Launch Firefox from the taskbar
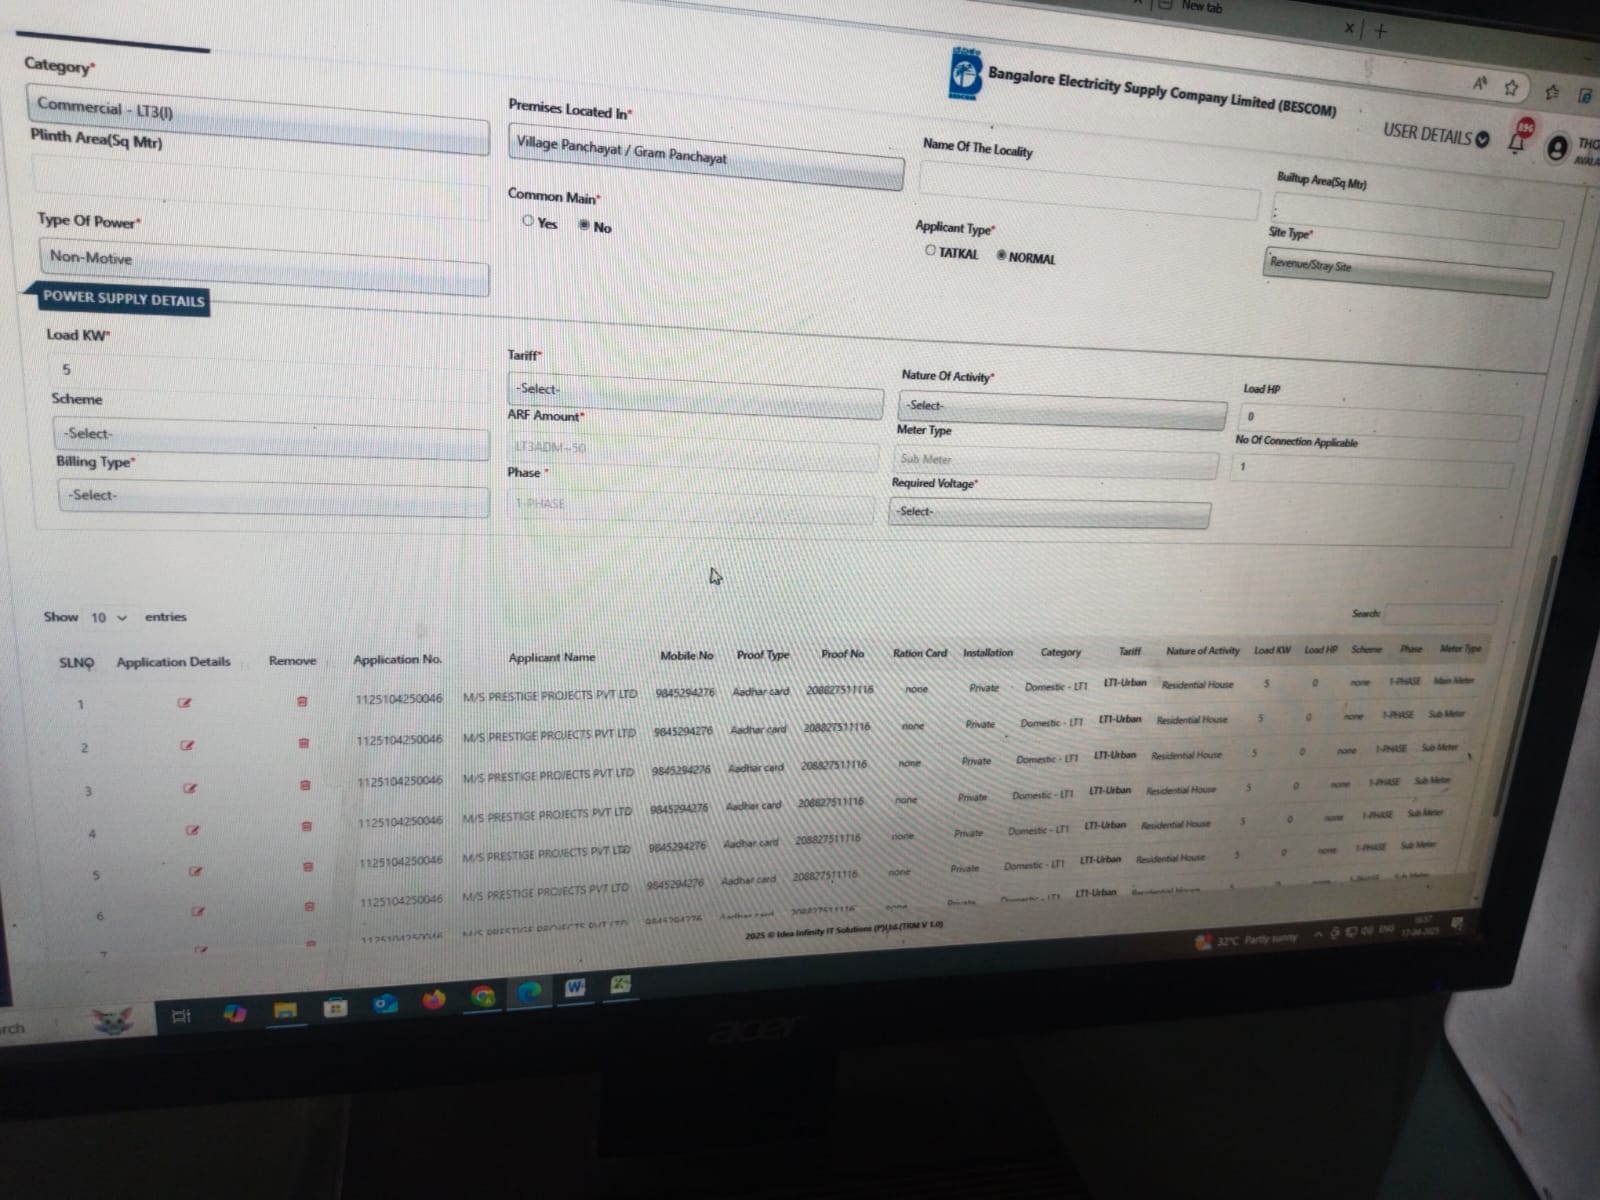 click(x=433, y=999)
